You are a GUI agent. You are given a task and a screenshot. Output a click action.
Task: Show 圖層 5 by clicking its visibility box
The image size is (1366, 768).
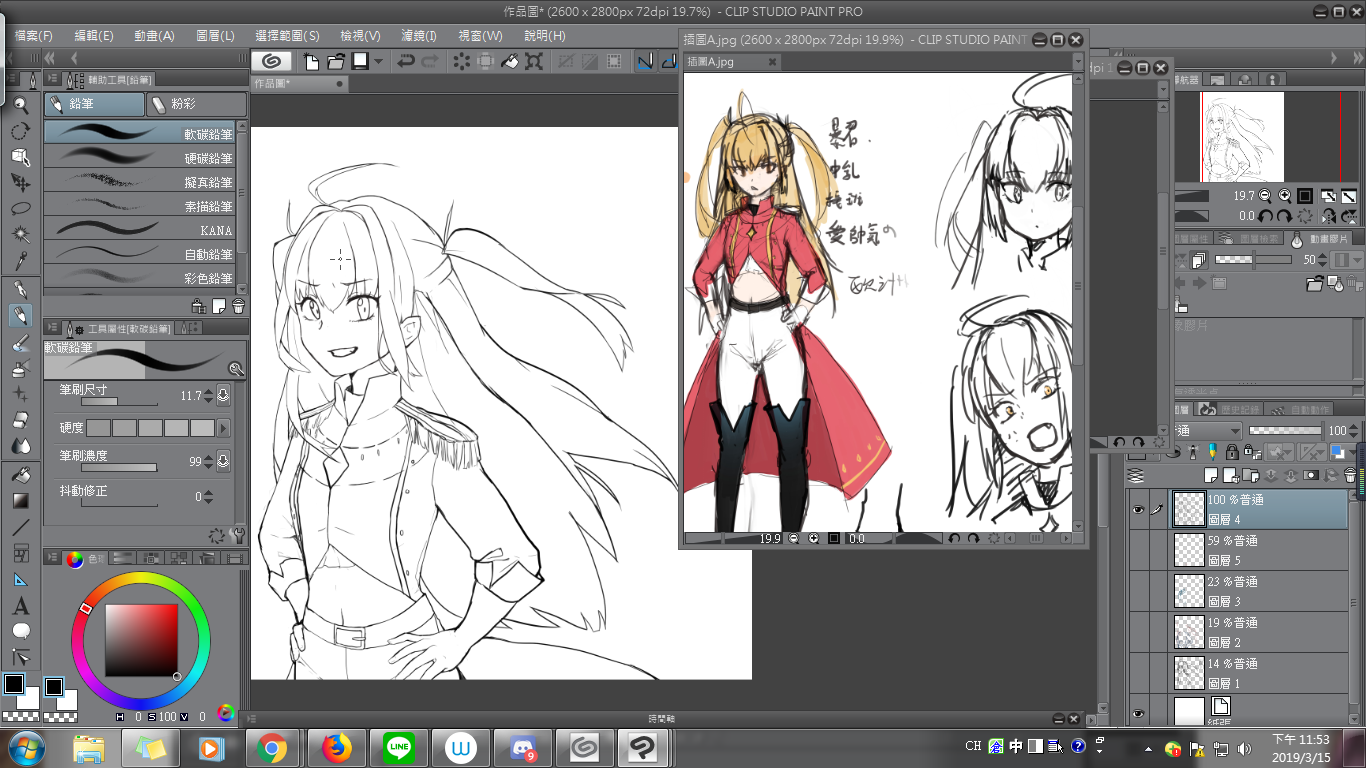(1137, 550)
